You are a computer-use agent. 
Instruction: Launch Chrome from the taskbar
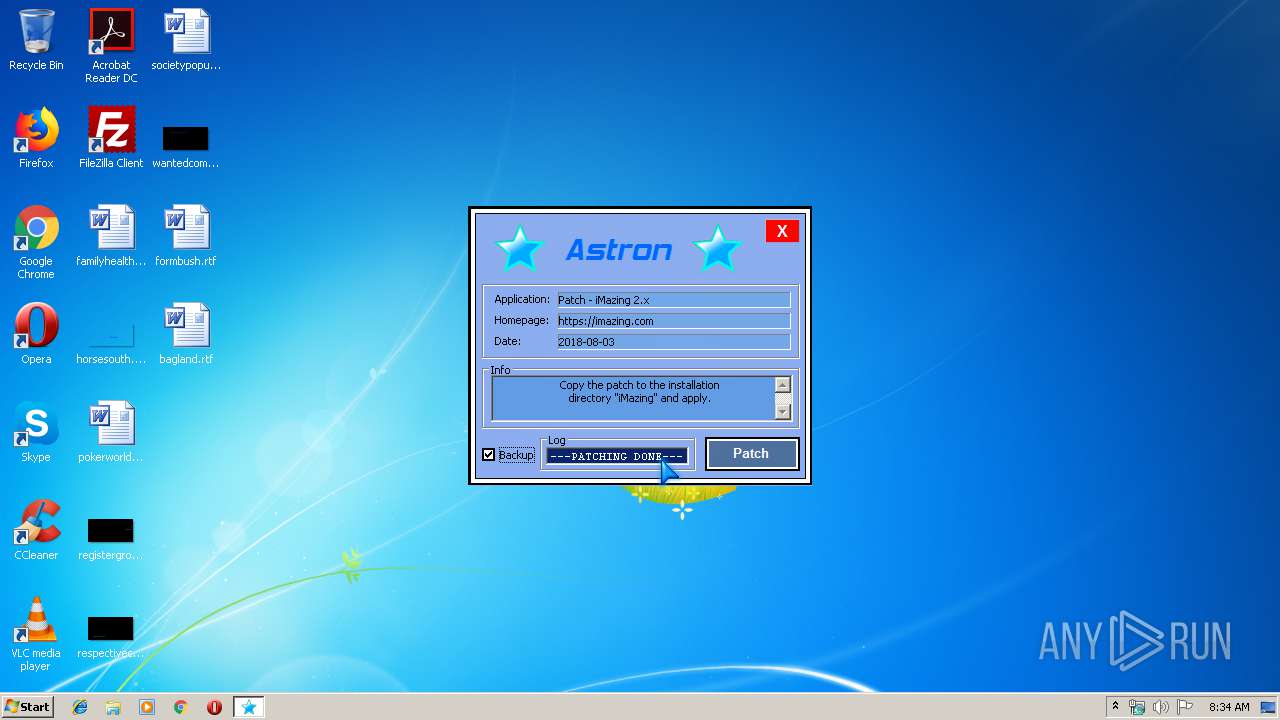[181, 707]
